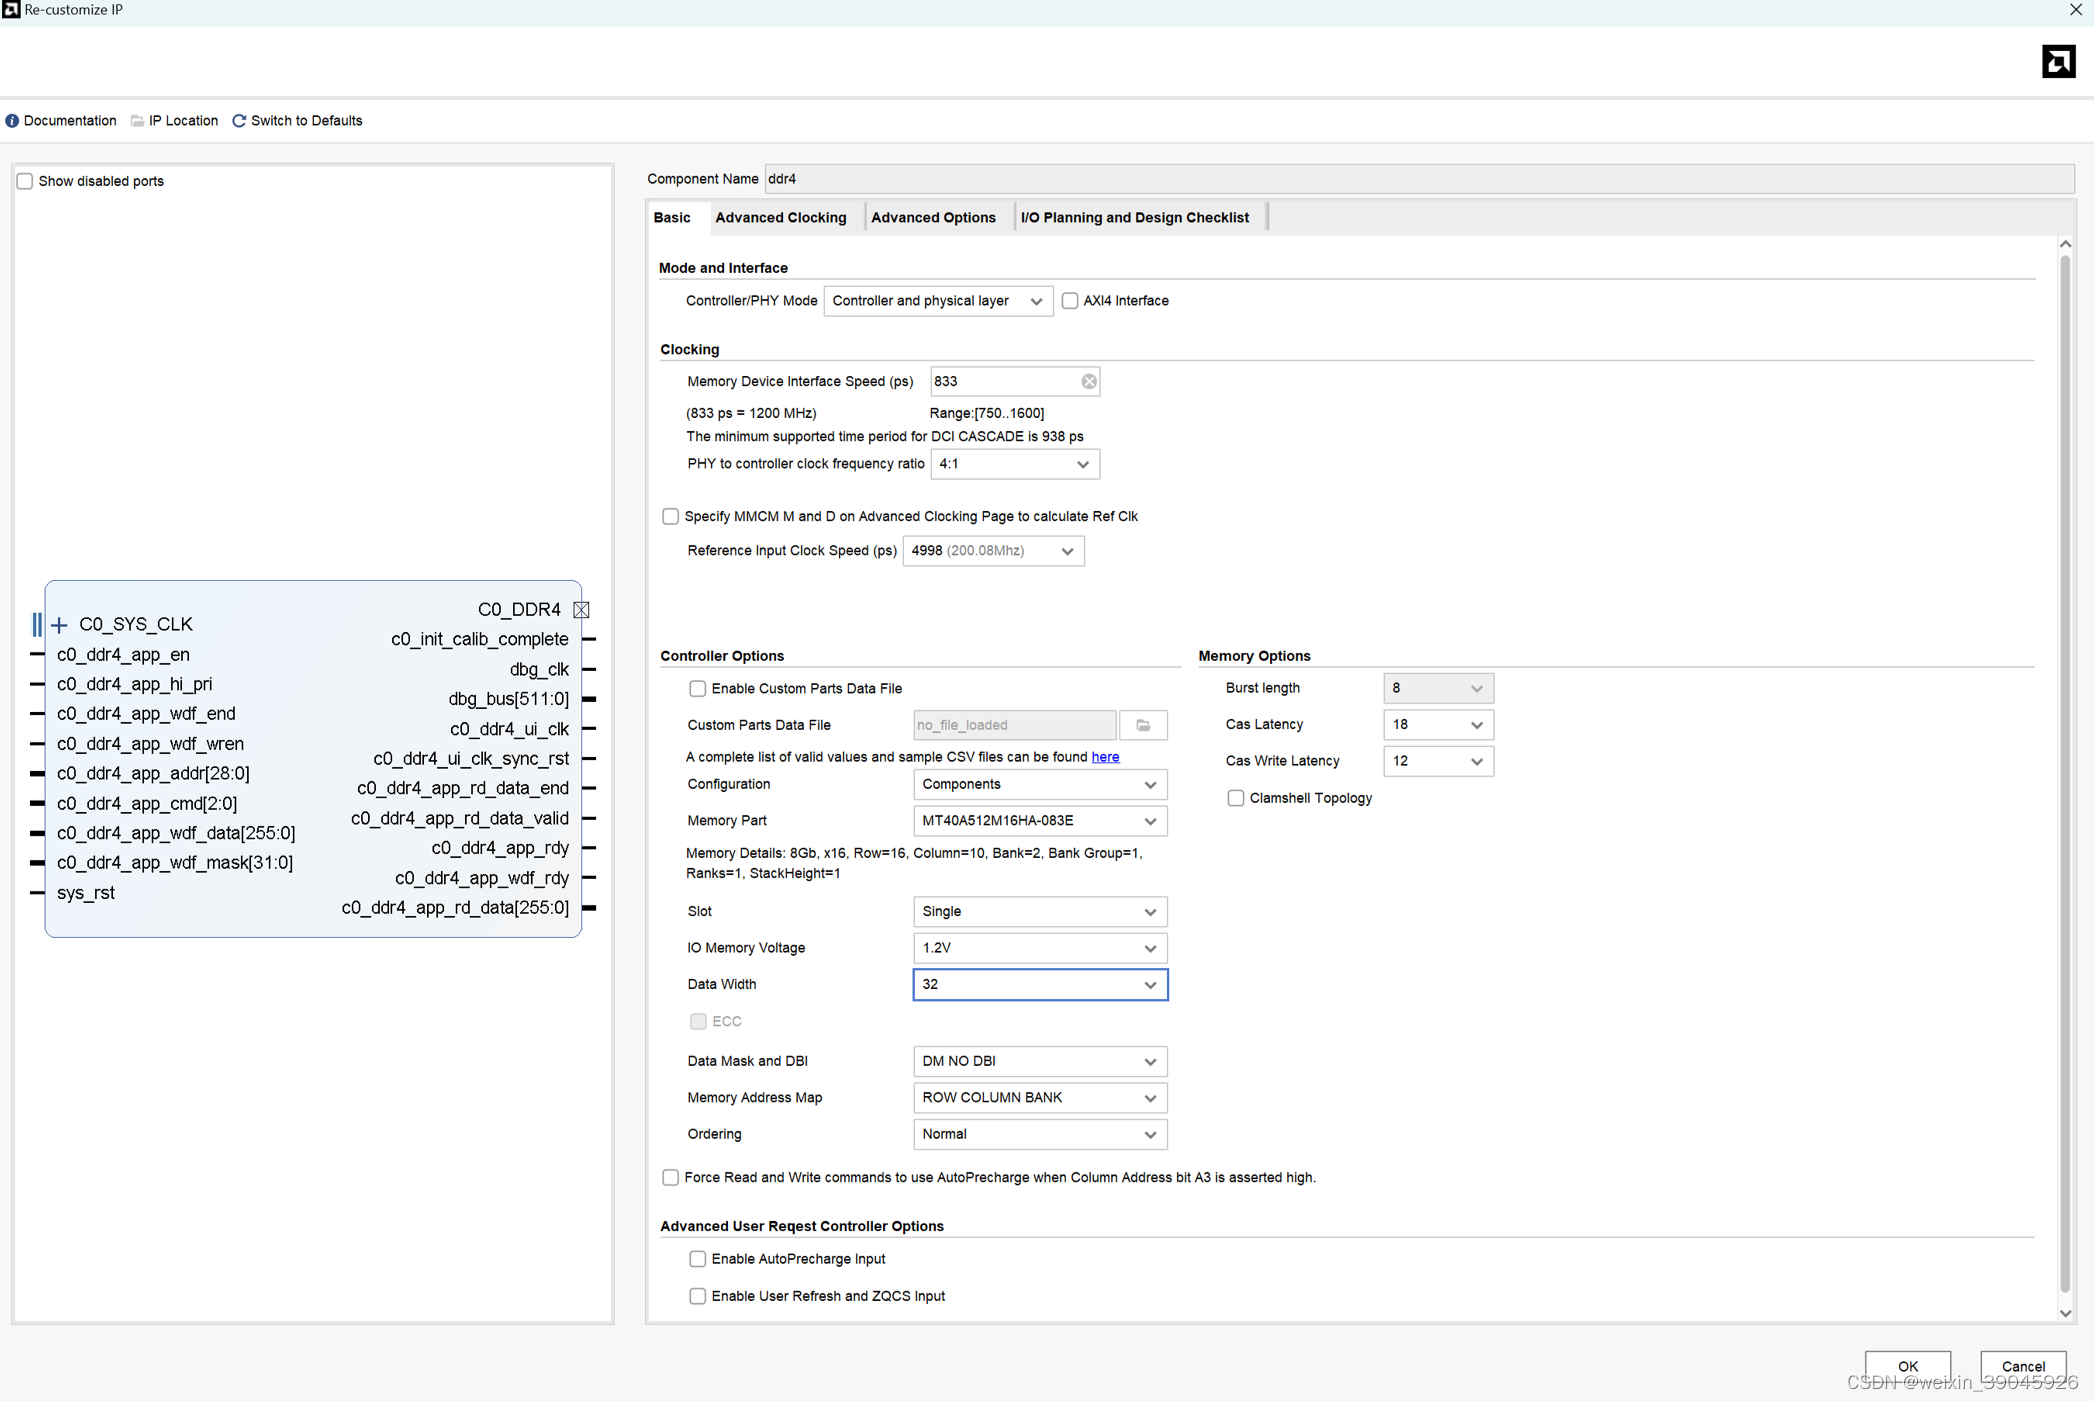
Task: Click the C0_DDR4 interface expand icon
Action: pyautogui.click(x=581, y=610)
